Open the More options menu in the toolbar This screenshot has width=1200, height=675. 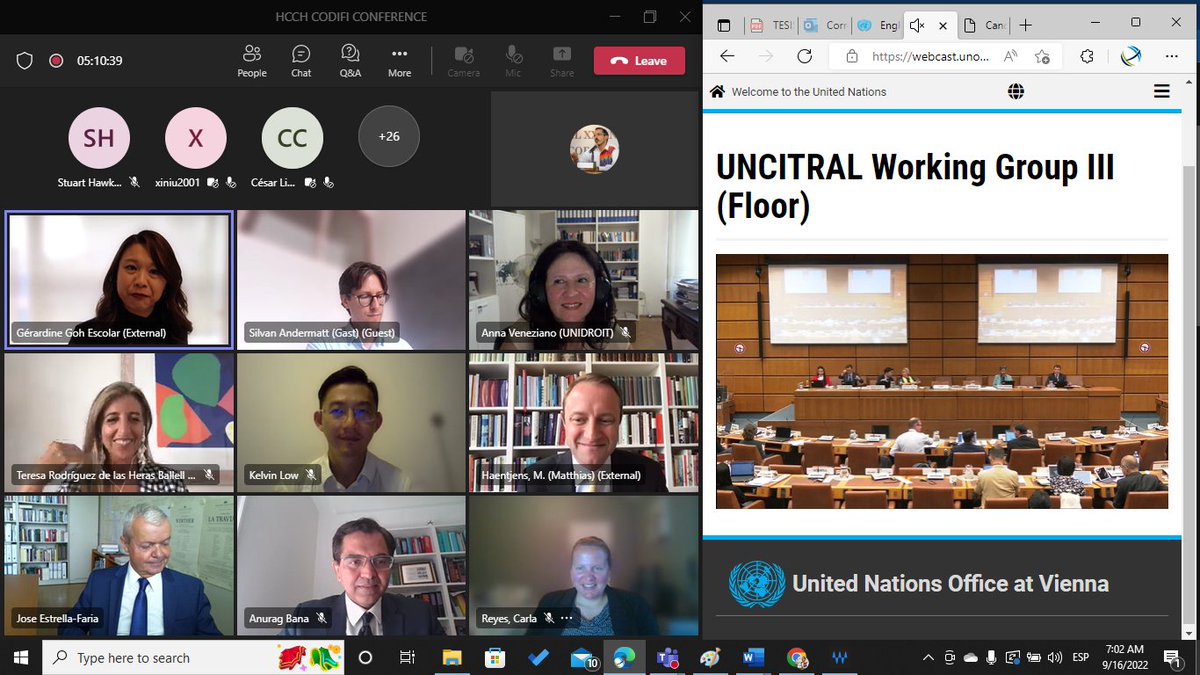(x=399, y=60)
